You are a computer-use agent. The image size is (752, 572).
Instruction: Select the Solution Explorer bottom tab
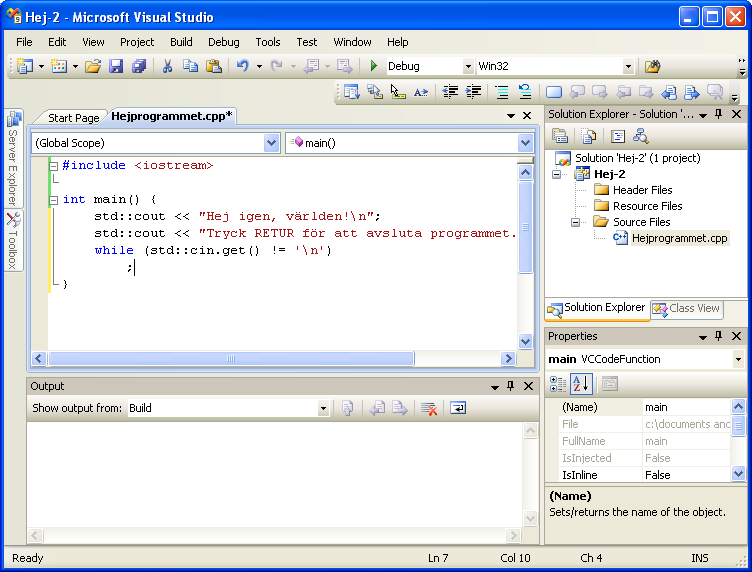598,308
